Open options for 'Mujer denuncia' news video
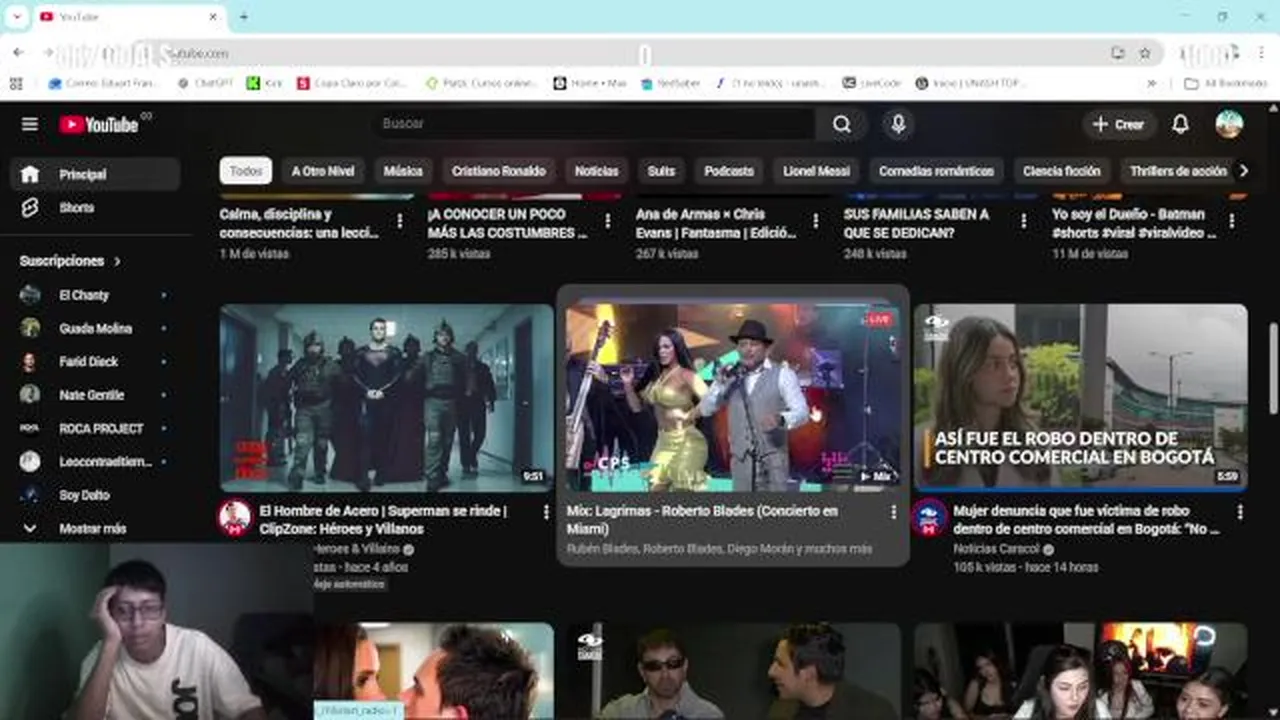1280x720 pixels. [x=1240, y=512]
